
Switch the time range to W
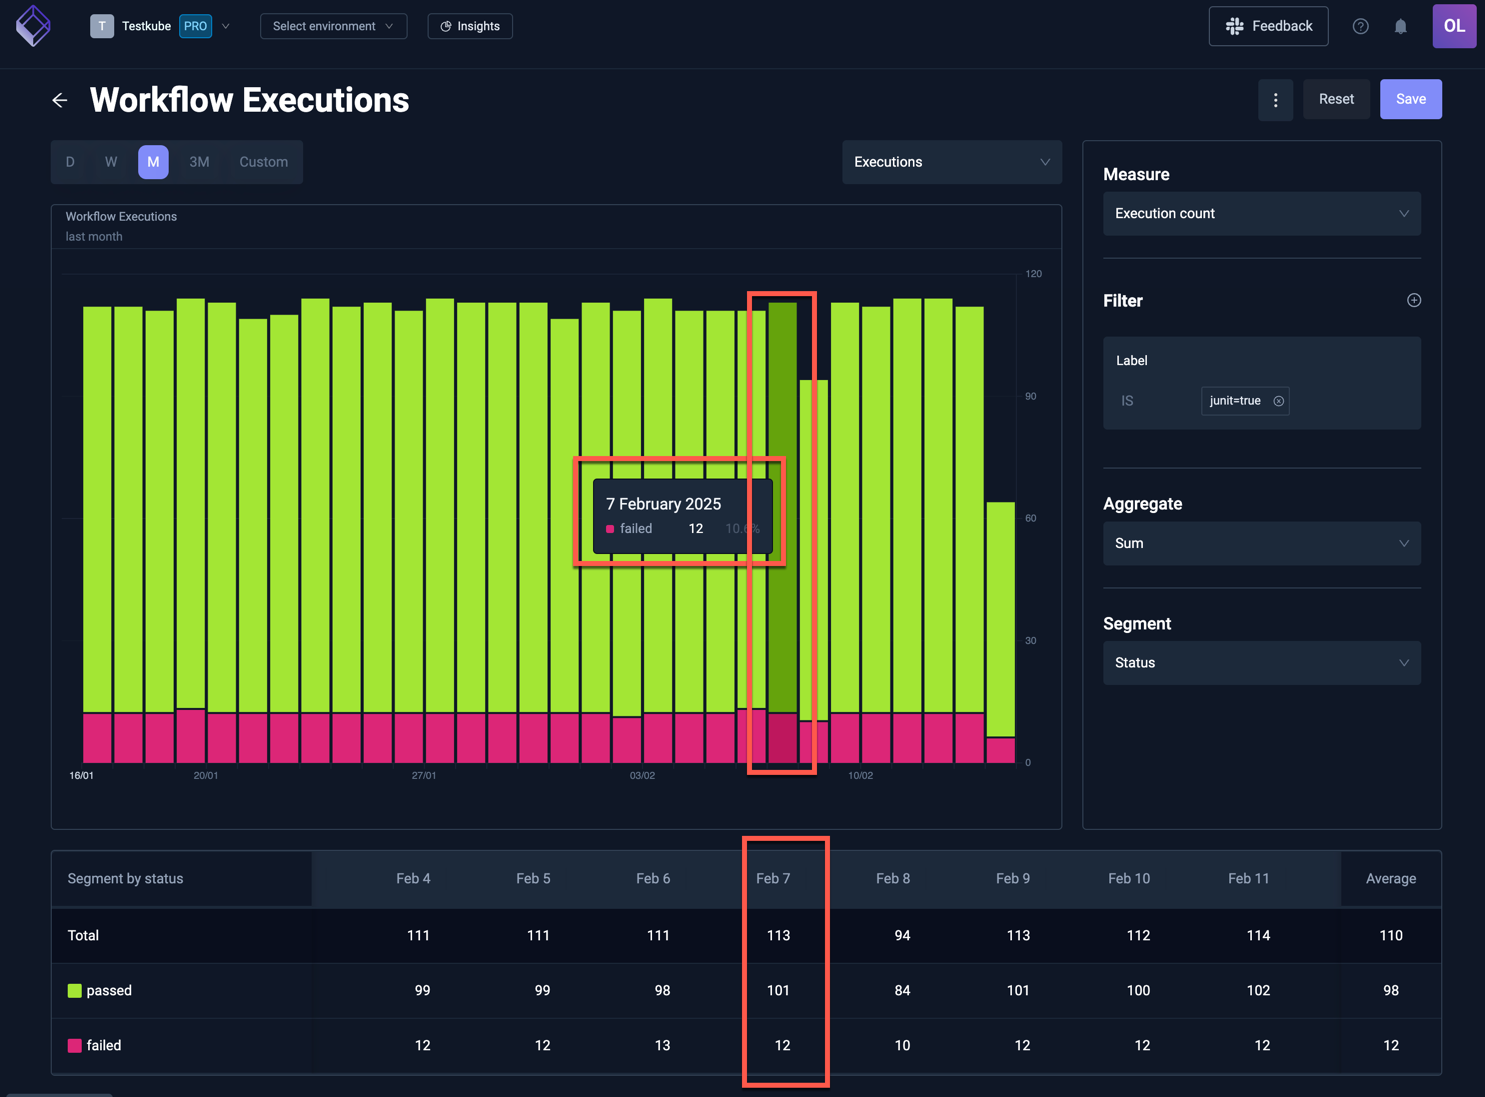coord(111,161)
